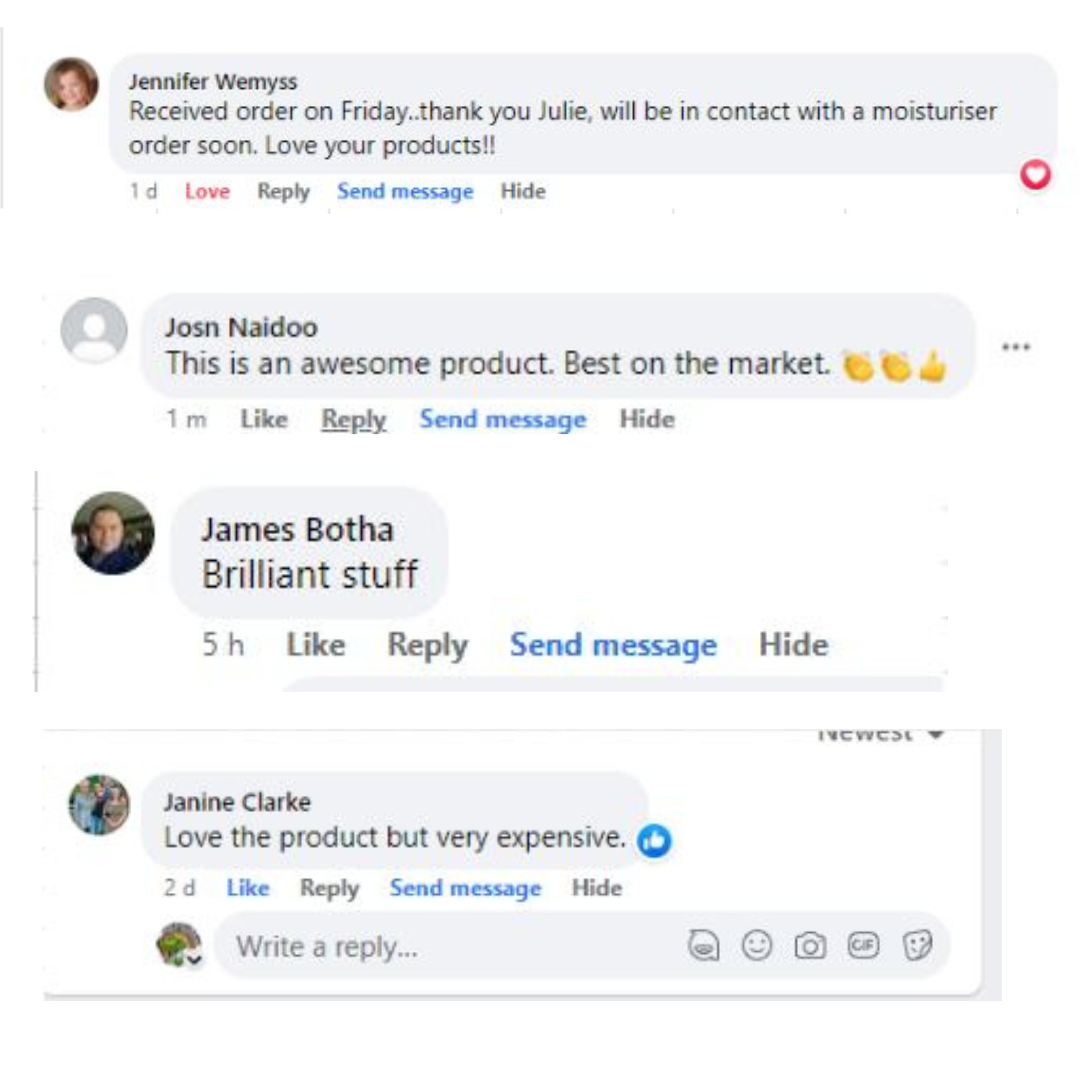Viewport: 1080px width, 1080px height.
Task: Toggle Like on Janine Clarke's comment
Action: pyautogui.click(x=247, y=888)
